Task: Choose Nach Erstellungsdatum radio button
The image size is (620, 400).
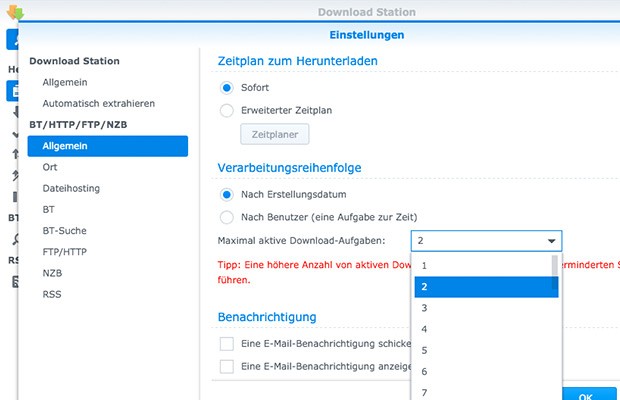Action: click(227, 194)
